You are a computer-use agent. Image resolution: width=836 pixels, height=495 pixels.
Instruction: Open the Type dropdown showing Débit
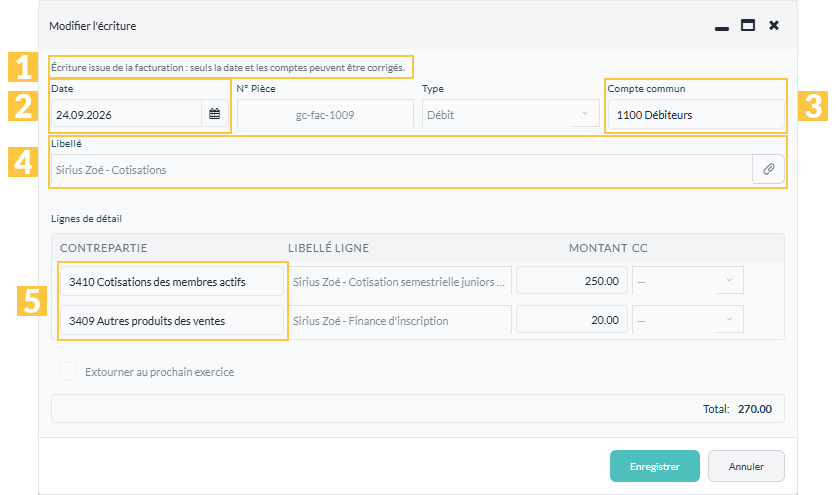(511, 114)
